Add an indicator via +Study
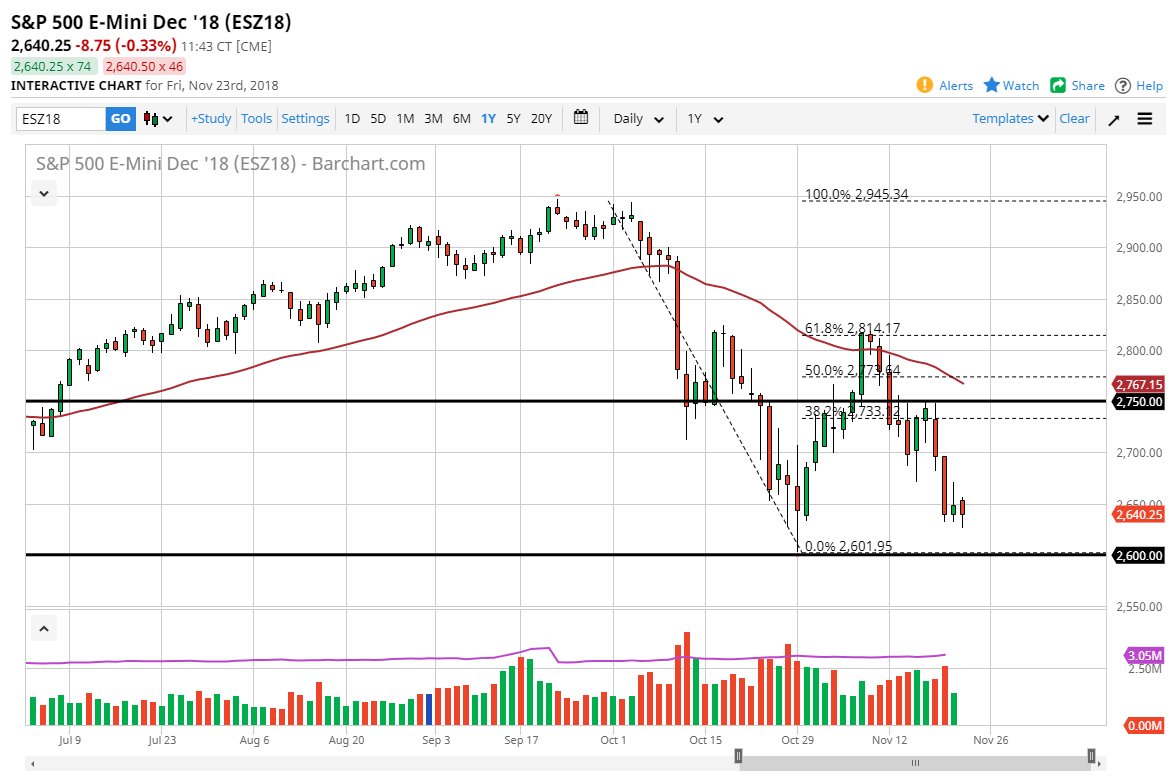Image resolution: width=1173 pixels, height=780 pixels. tap(210, 118)
